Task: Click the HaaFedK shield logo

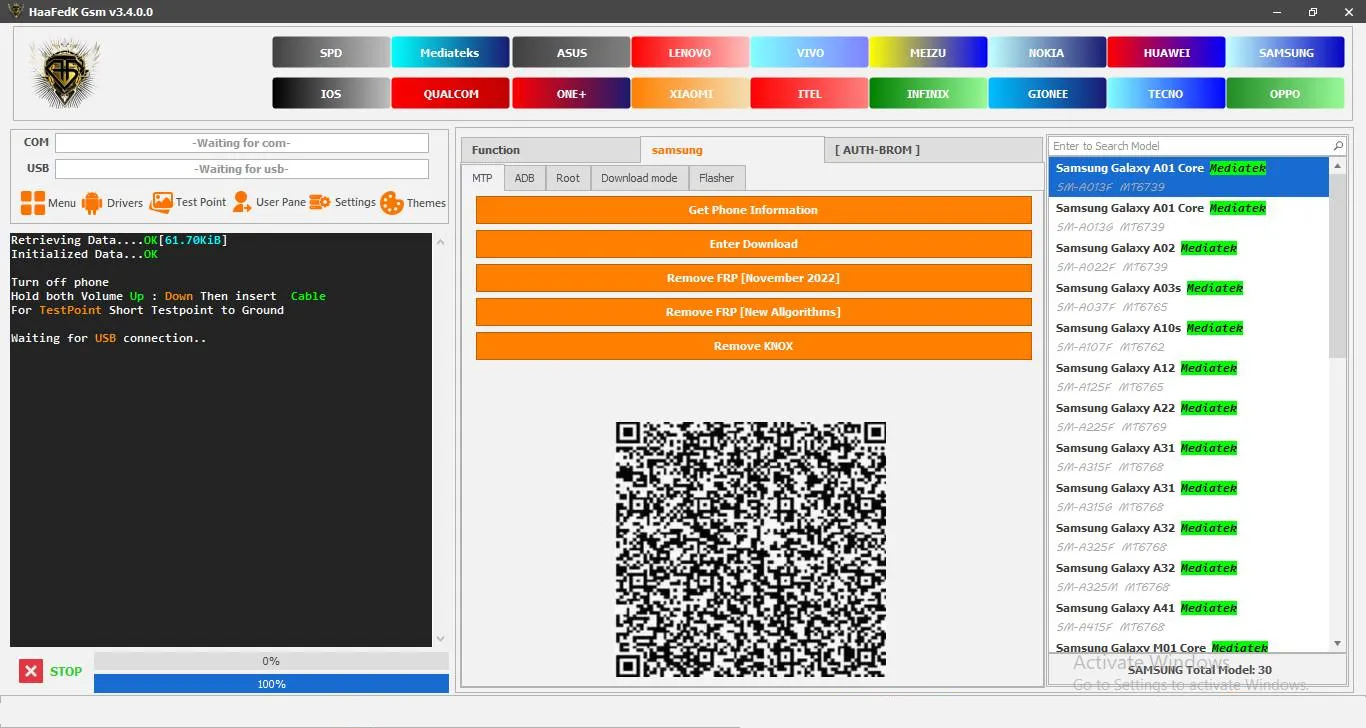Action: point(64,74)
